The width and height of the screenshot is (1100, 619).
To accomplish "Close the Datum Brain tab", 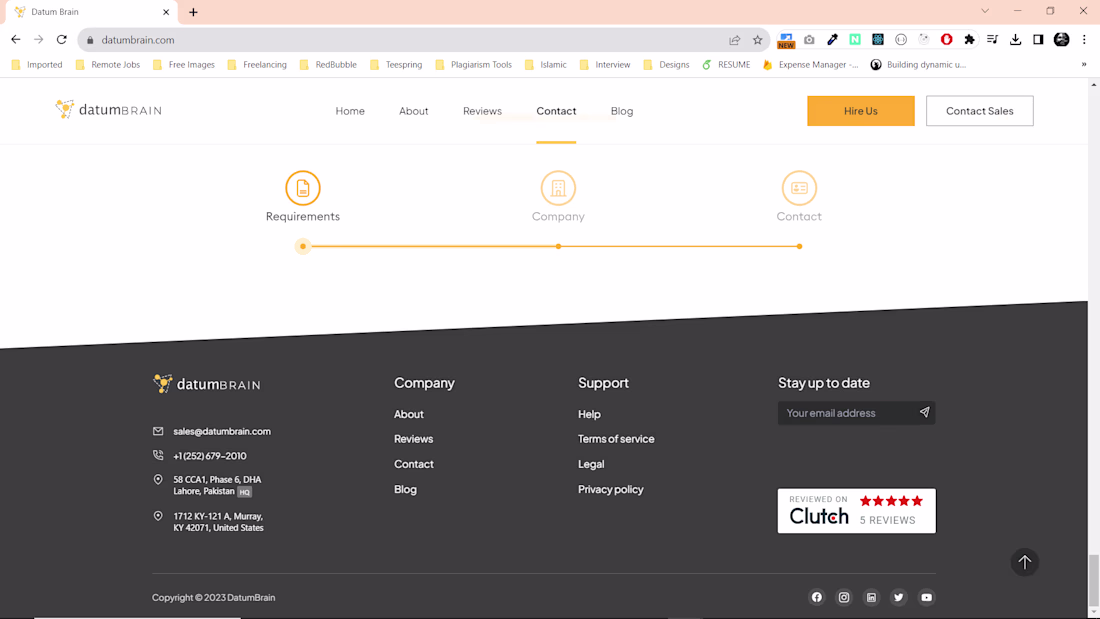I will (x=166, y=12).
